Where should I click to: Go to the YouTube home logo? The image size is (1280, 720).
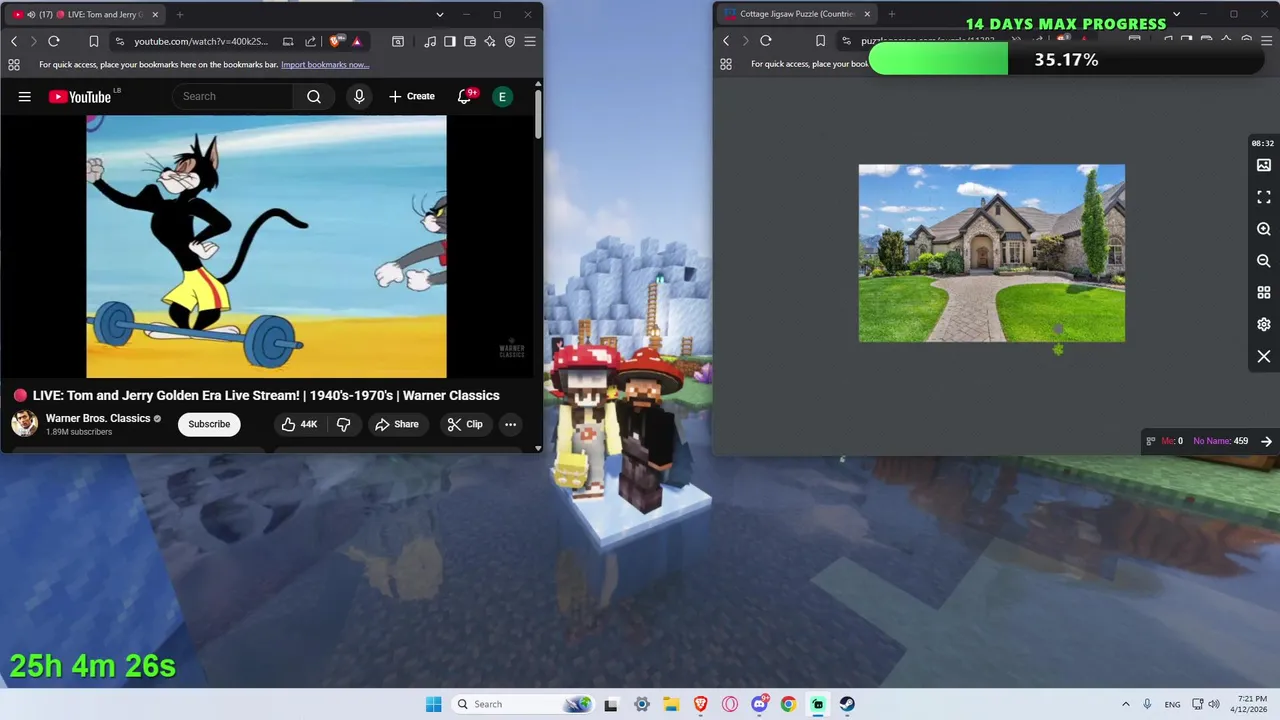pos(80,96)
